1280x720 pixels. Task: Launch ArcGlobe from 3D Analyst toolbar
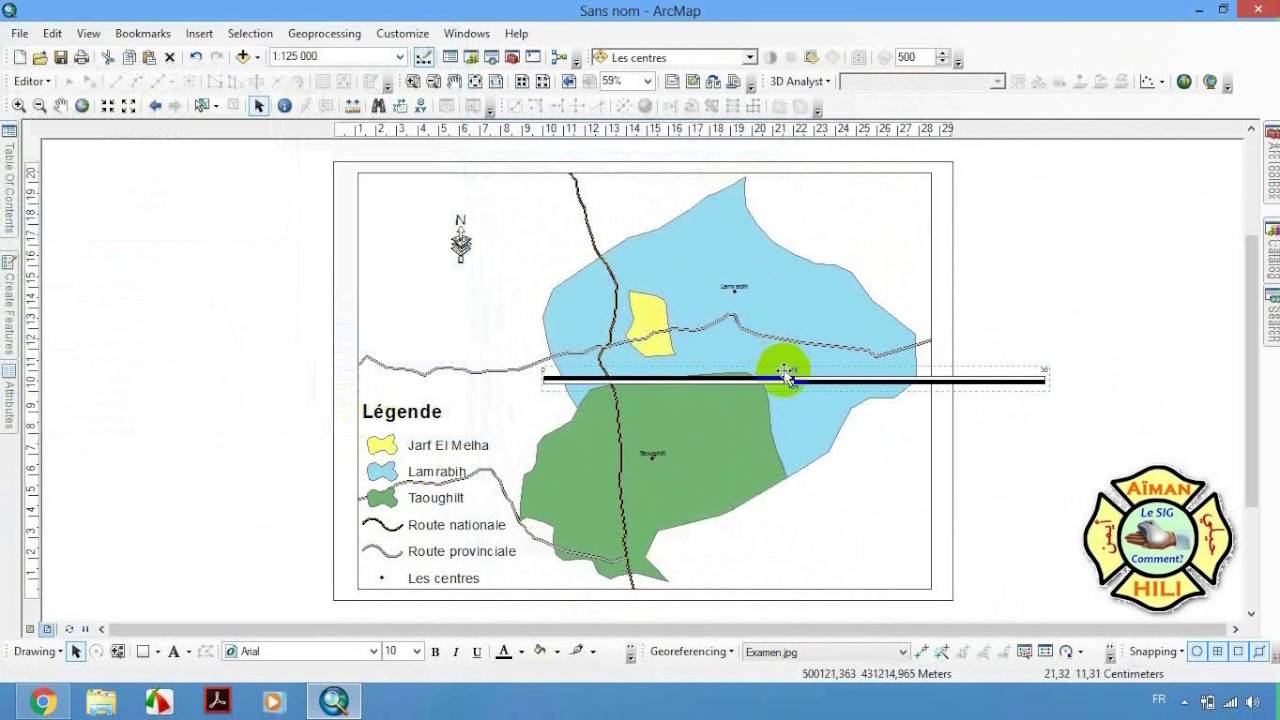[1211, 82]
